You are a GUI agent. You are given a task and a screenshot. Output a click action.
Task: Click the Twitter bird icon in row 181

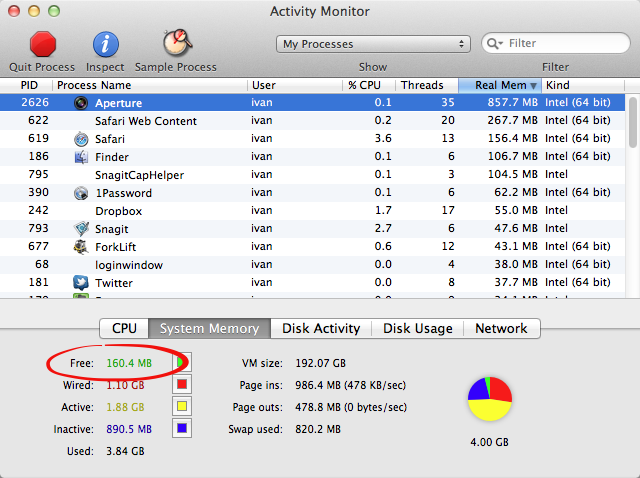[x=81, y=282]
